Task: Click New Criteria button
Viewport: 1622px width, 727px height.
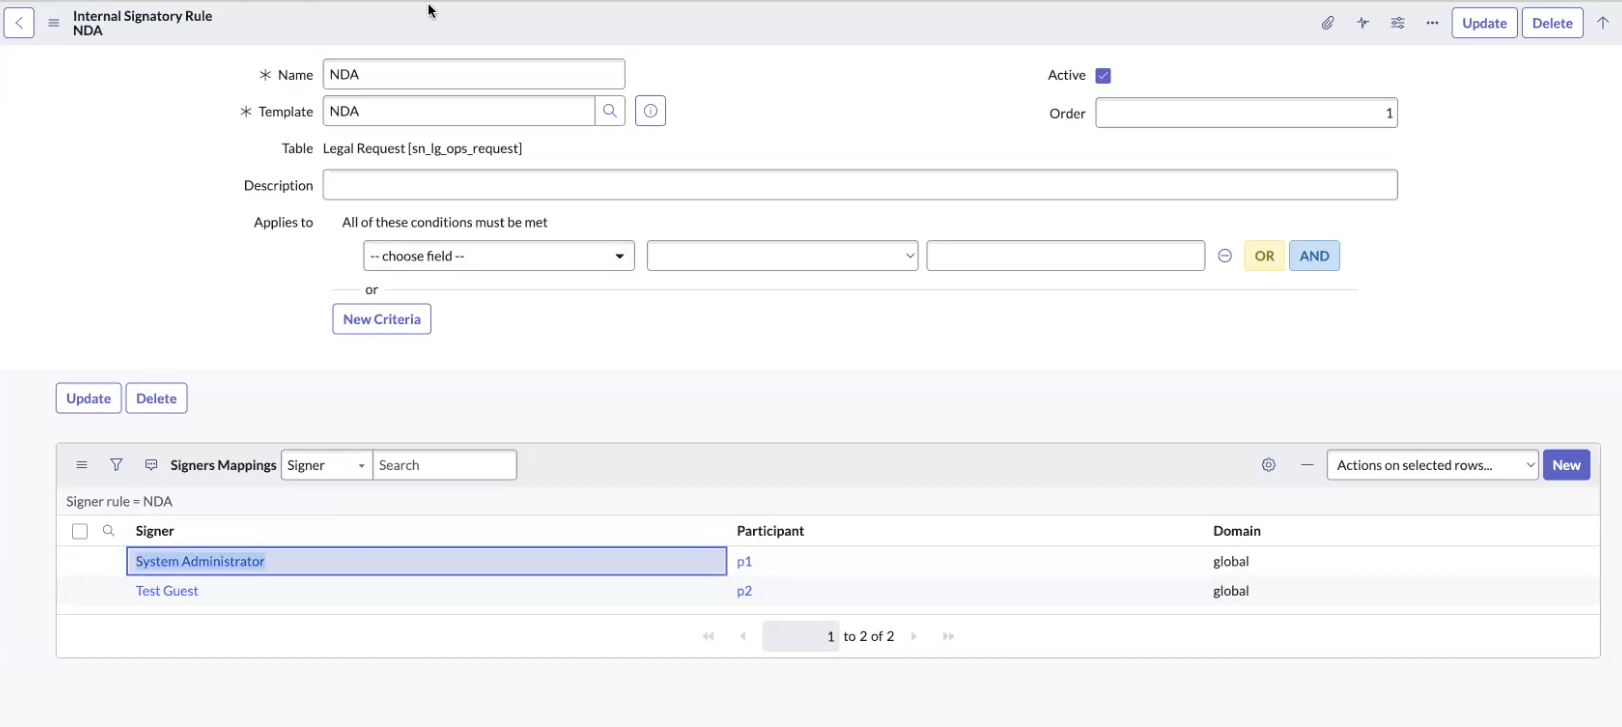Action: click(x=382, y=319)
